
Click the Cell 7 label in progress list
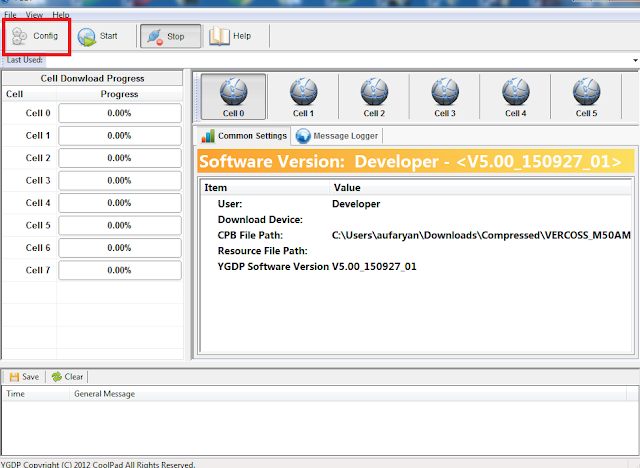[x=38, y=270]
